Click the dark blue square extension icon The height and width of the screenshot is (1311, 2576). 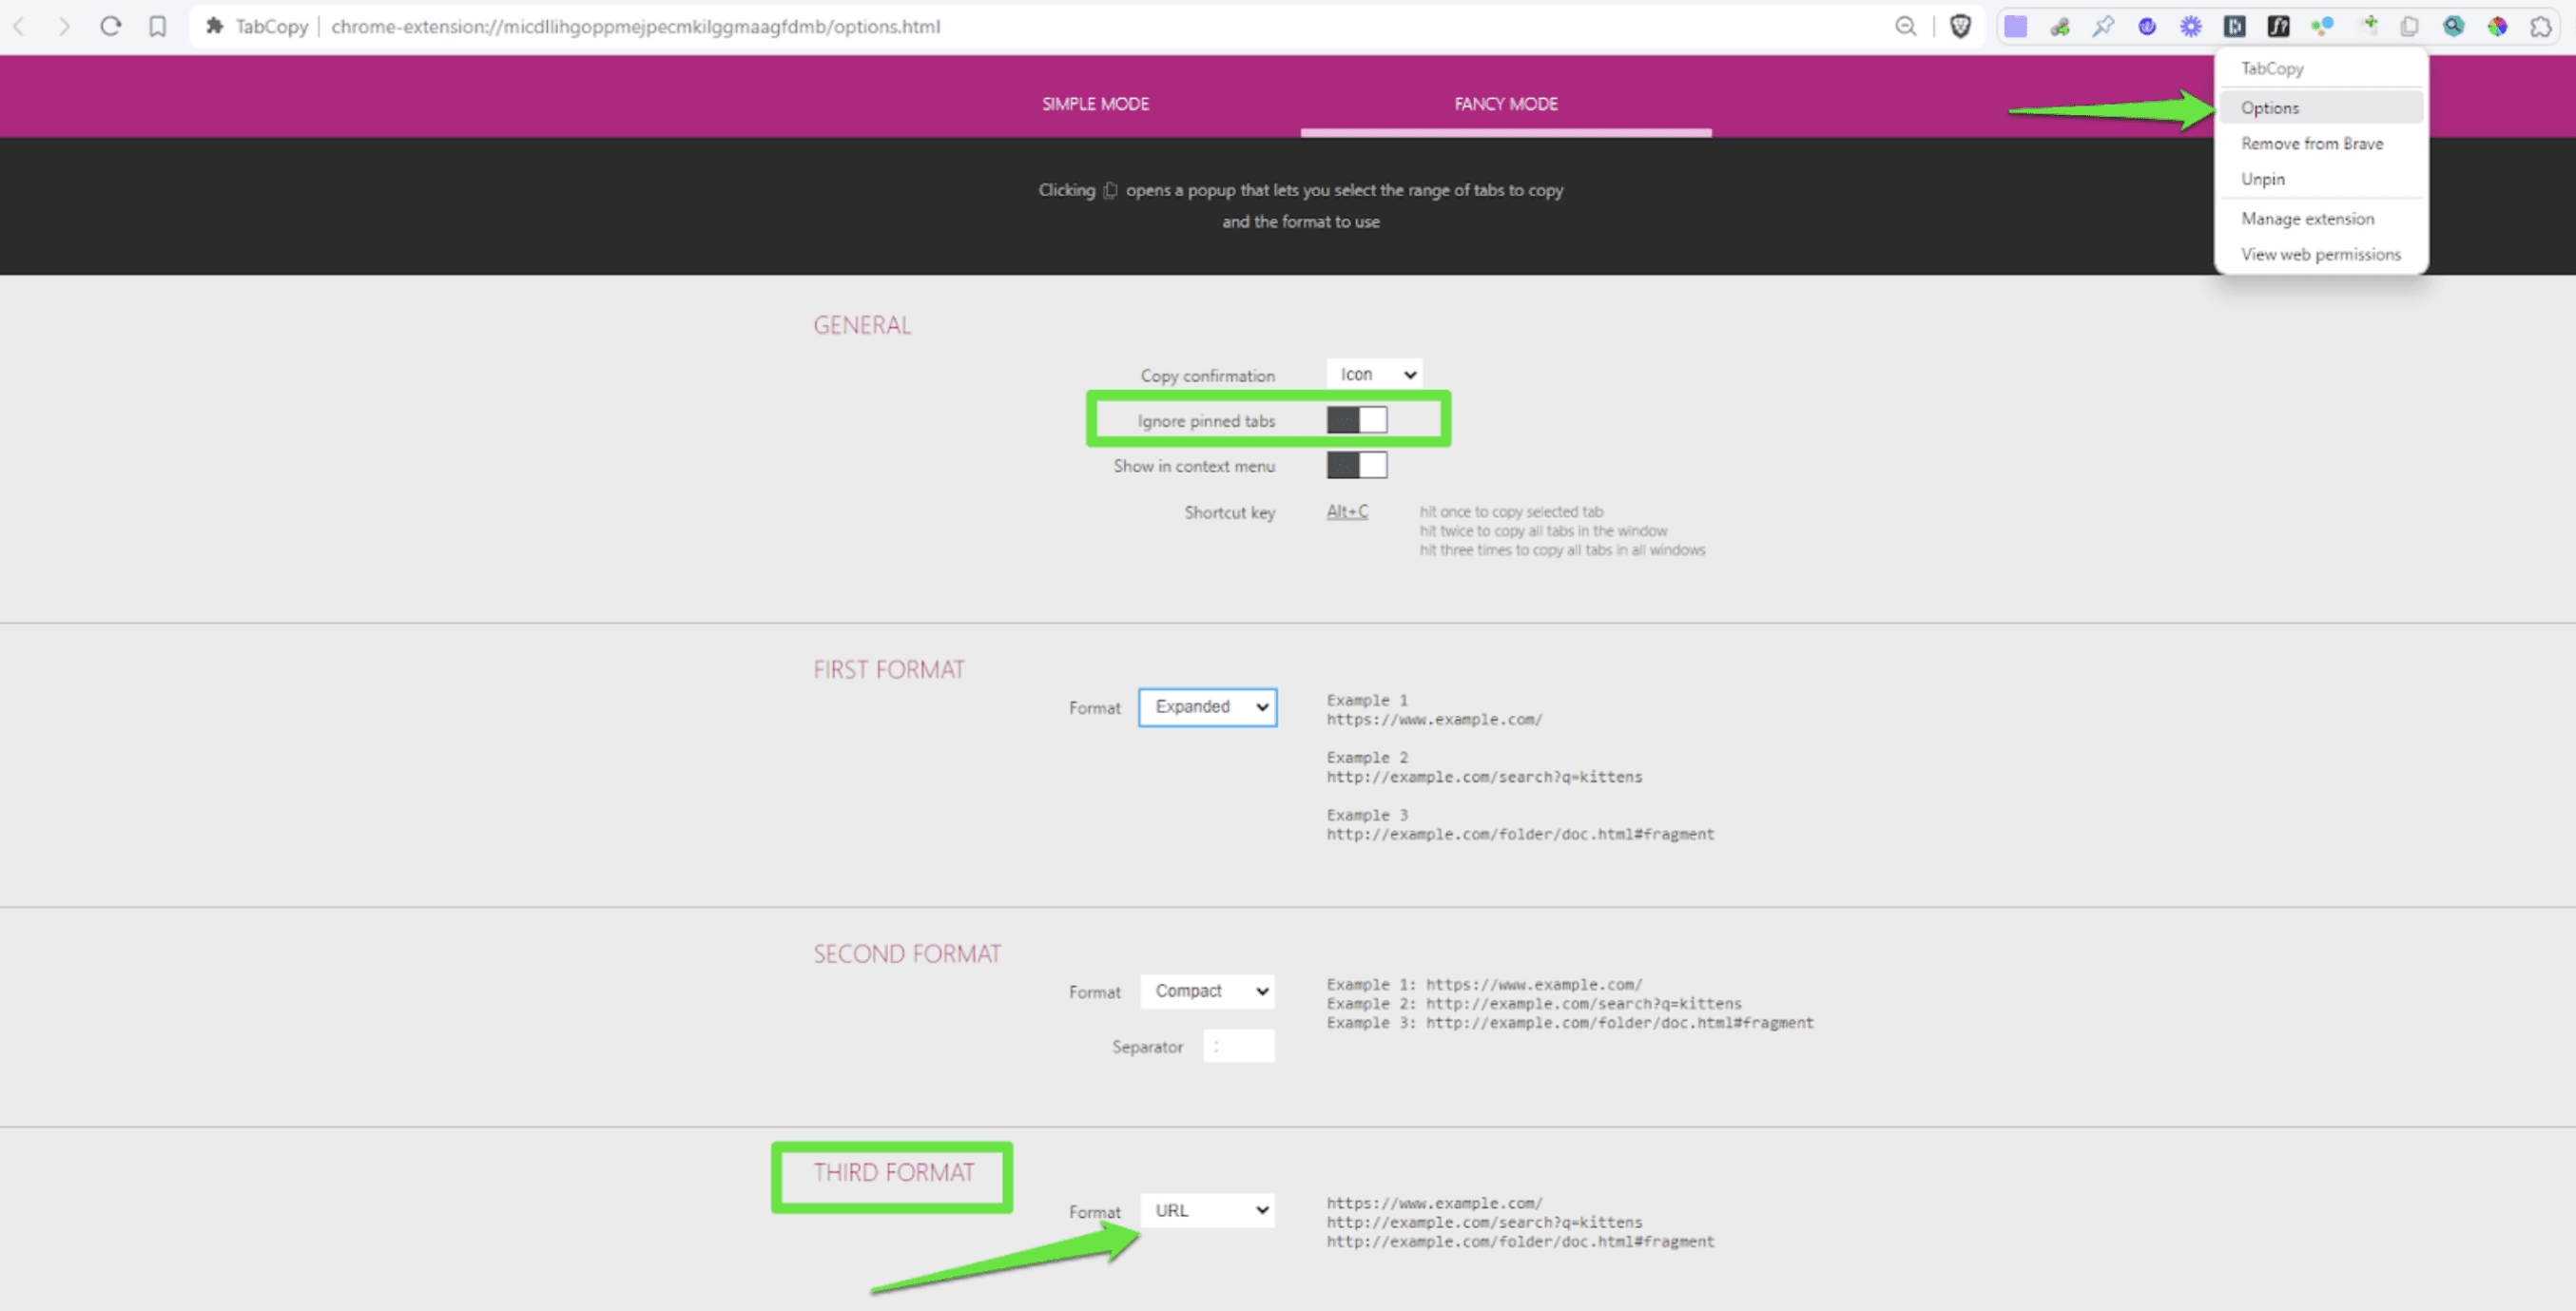click(2235, 27)
